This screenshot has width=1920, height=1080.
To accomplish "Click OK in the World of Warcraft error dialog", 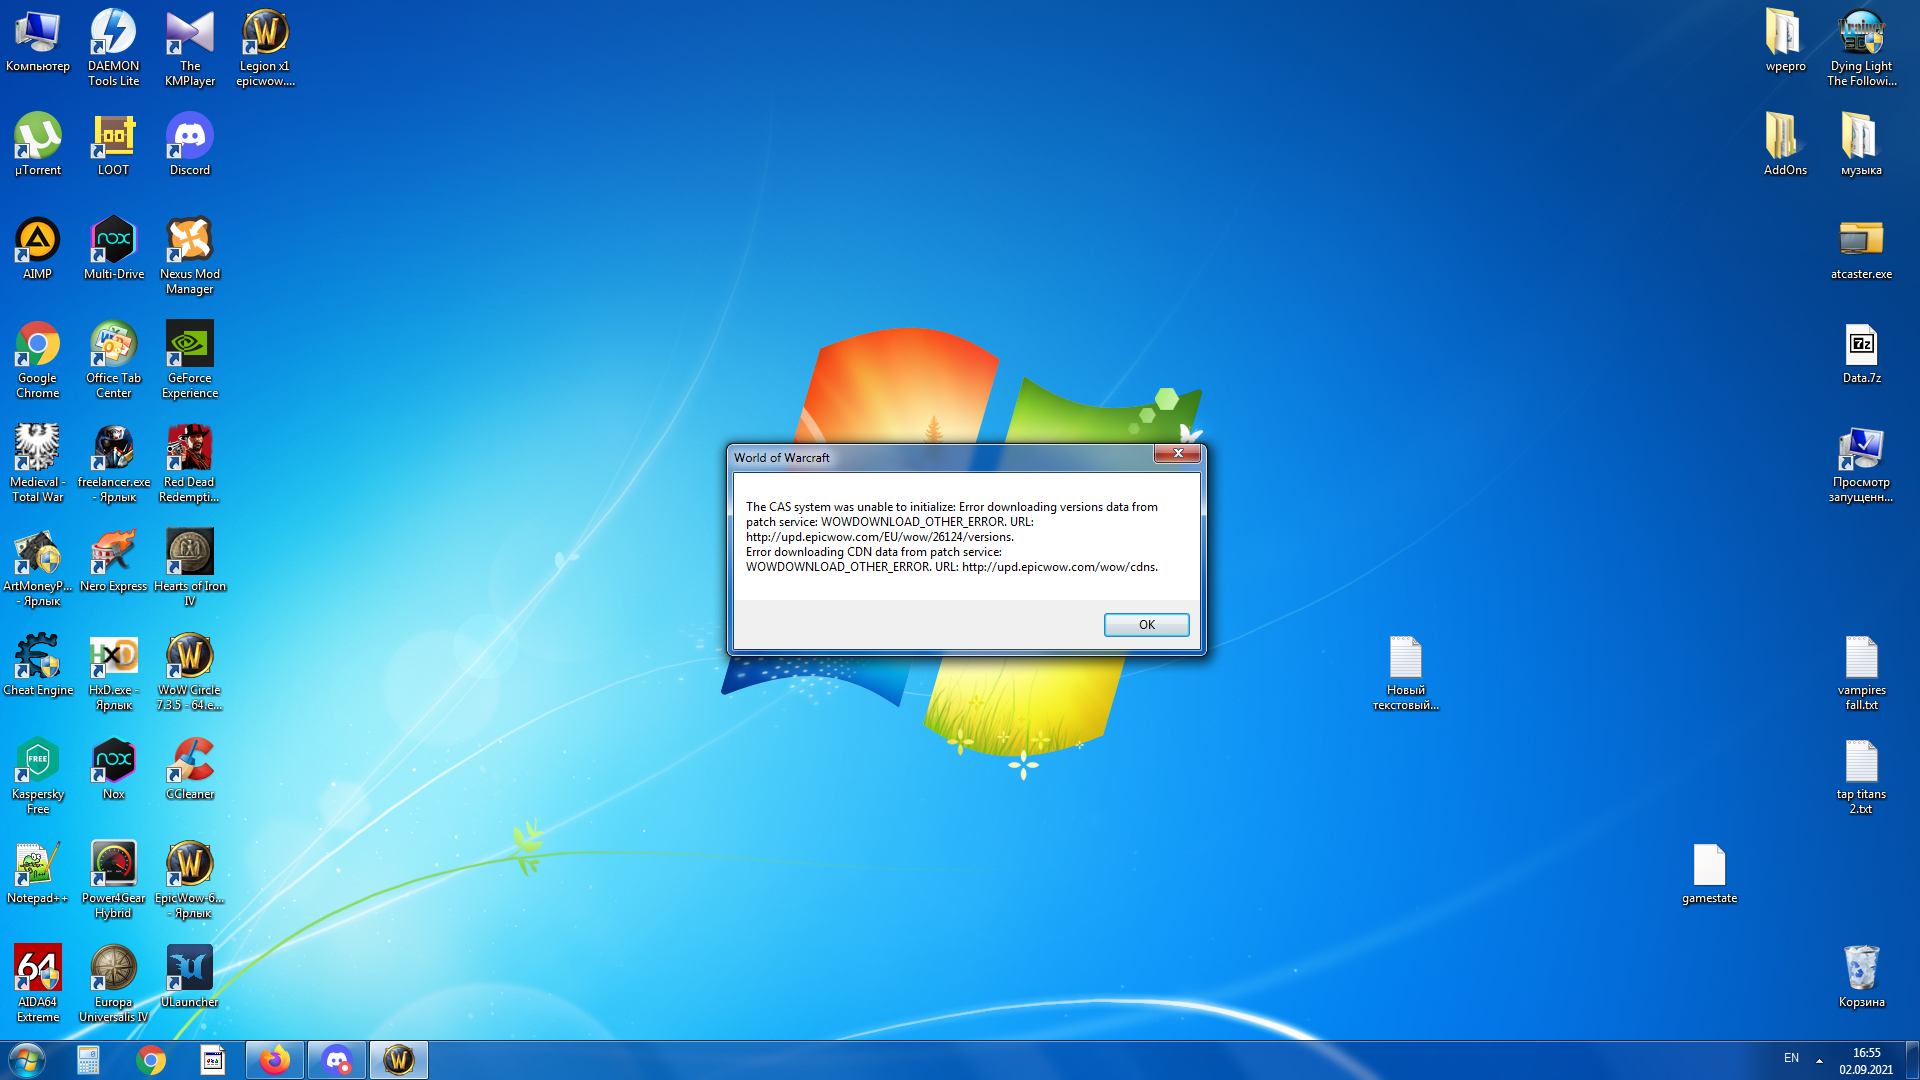I will [1146, 625].
